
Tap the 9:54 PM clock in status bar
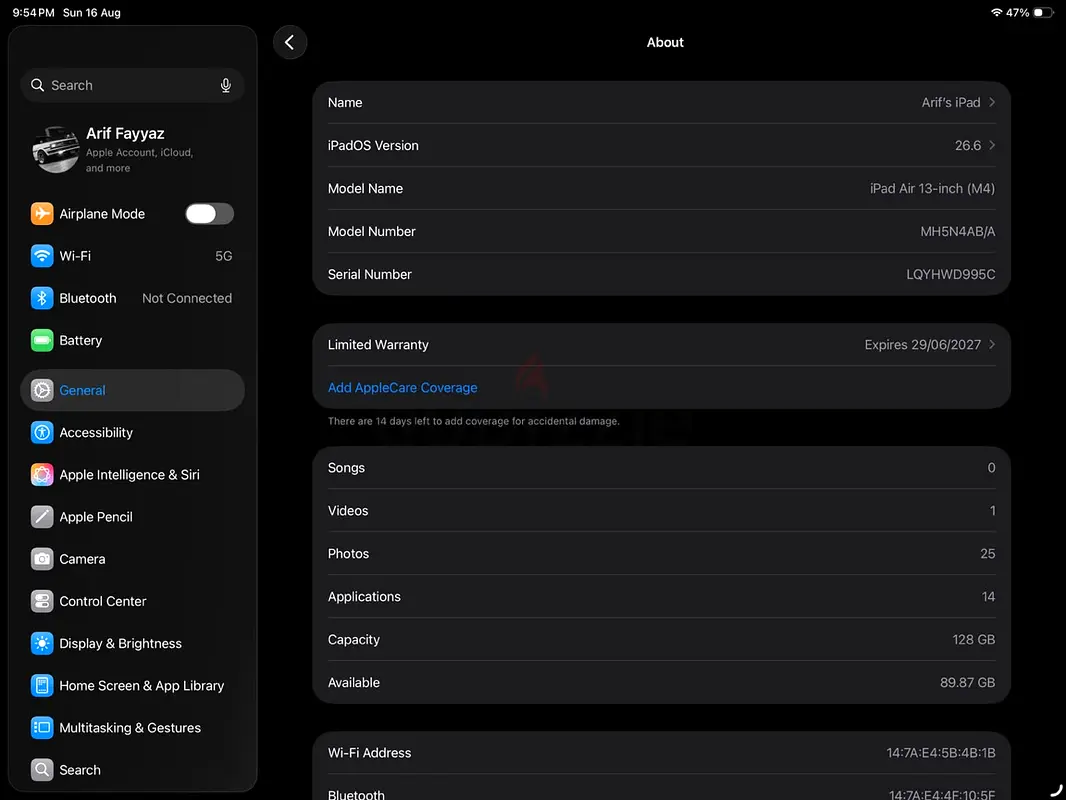33,12
